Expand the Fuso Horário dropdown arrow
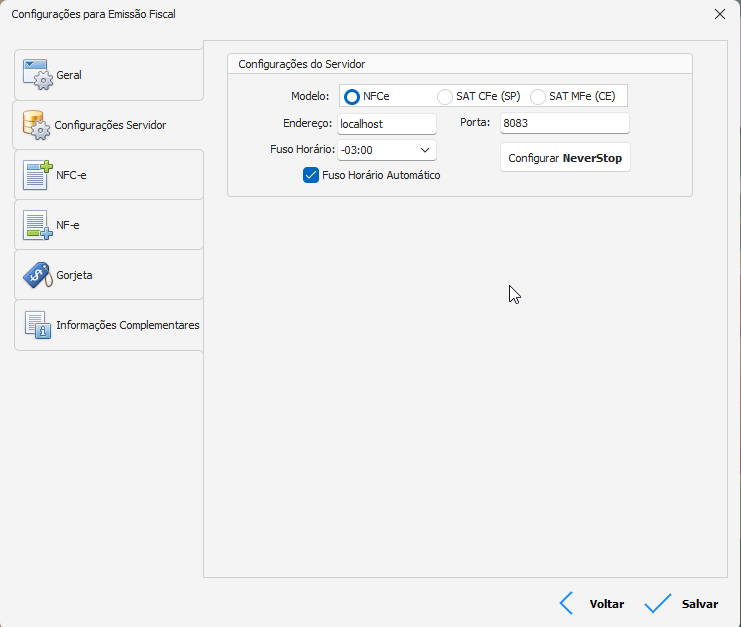 pyautogui.click(x=425, y=150)
